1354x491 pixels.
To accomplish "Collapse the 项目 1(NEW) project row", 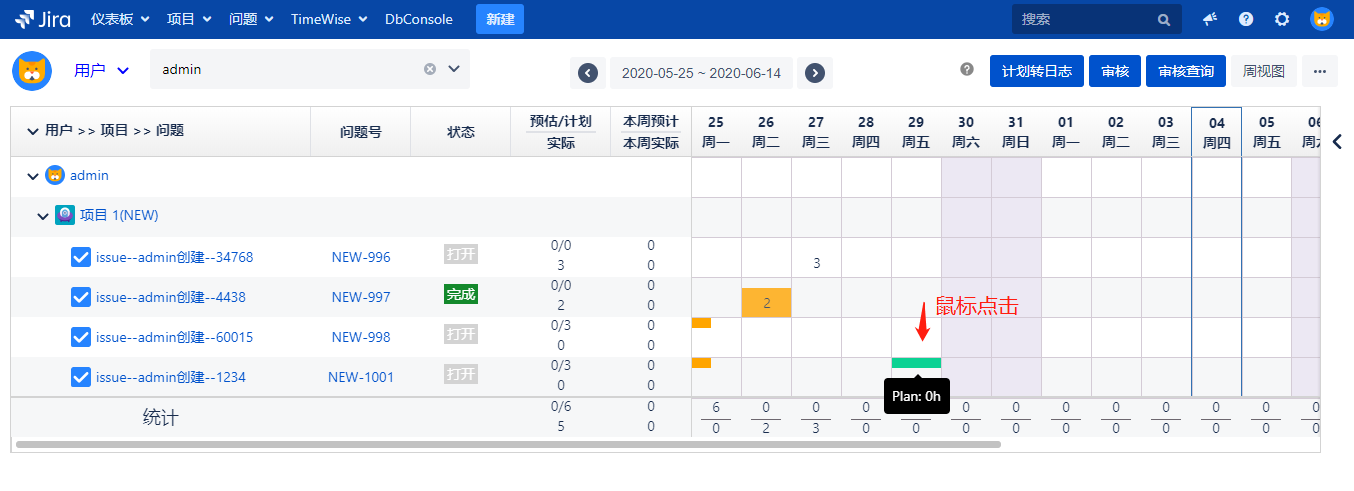I will coord(43,216).
